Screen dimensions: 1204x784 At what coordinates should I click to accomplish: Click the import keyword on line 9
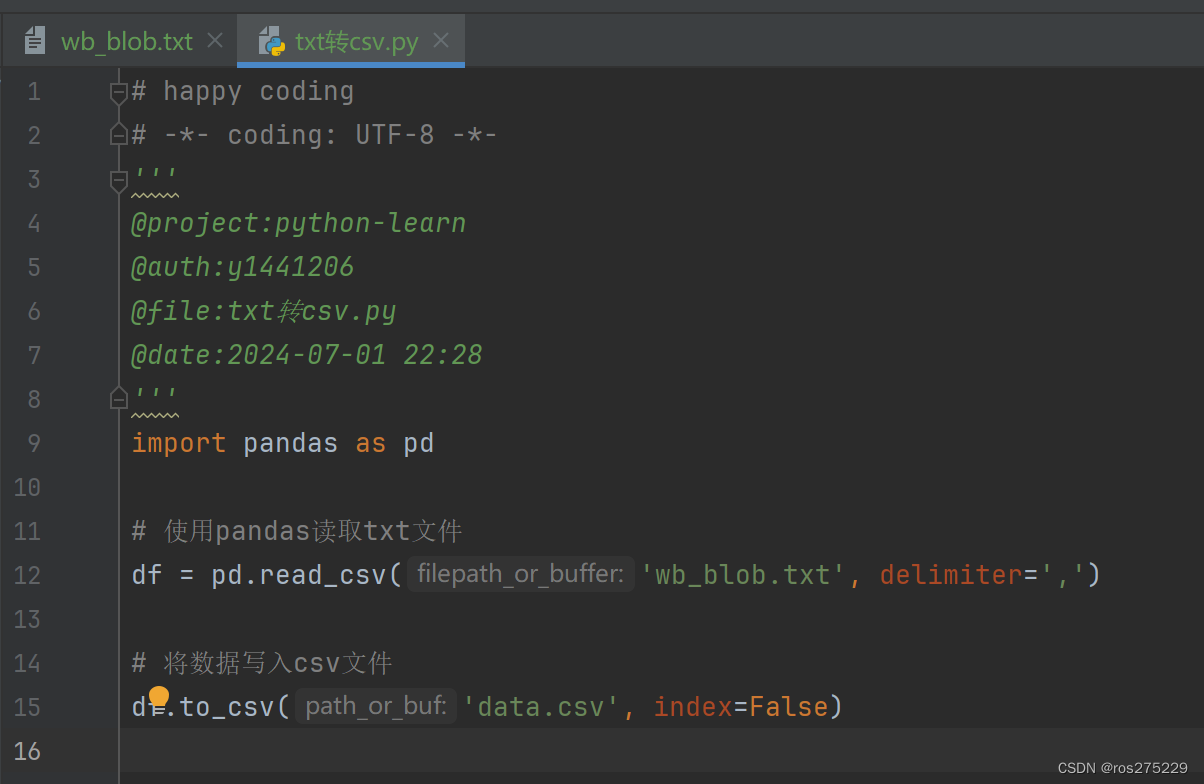(179, 443)
